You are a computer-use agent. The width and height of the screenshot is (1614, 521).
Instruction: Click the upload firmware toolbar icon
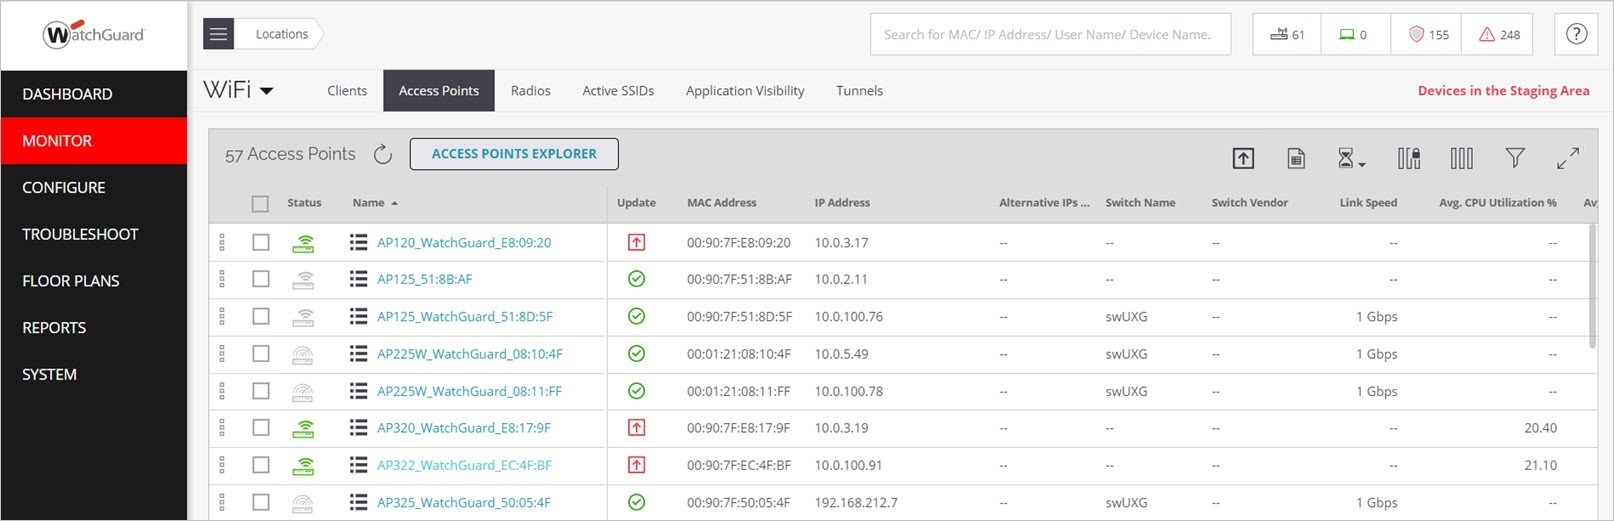point(1243,158)
